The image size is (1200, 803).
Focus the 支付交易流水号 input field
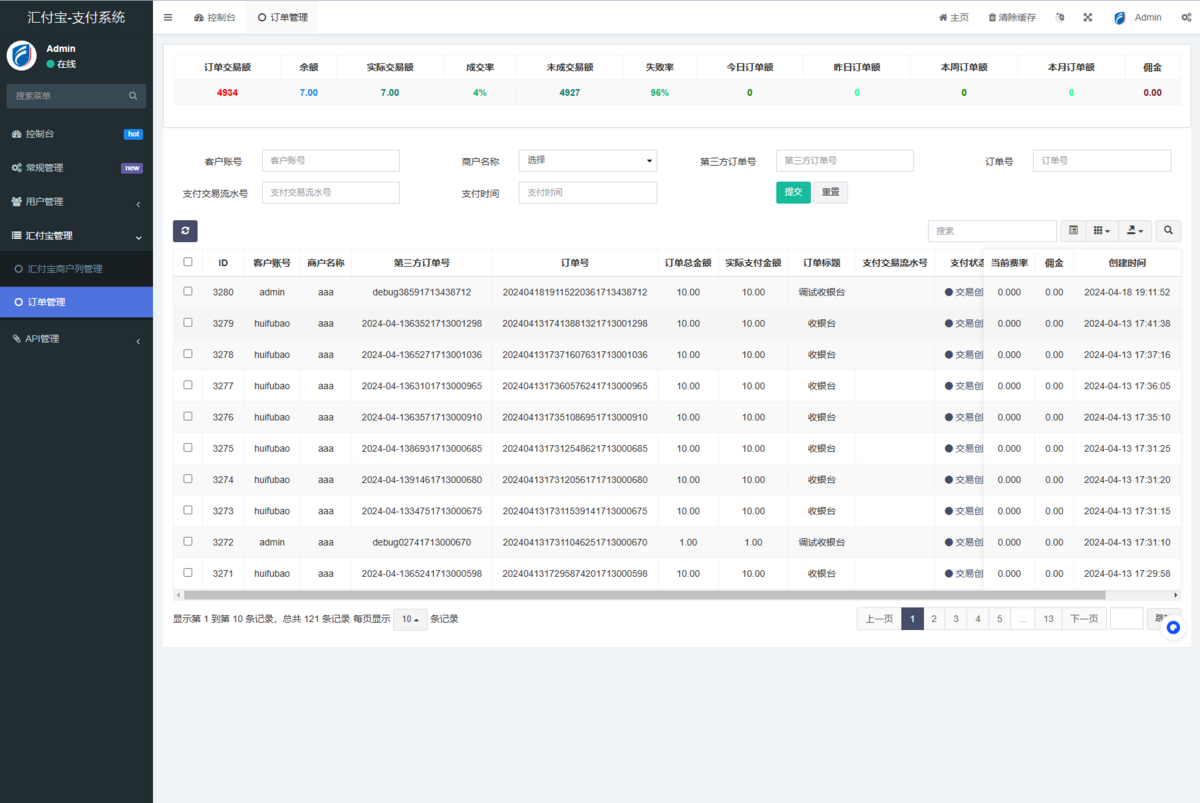[331, 192]
